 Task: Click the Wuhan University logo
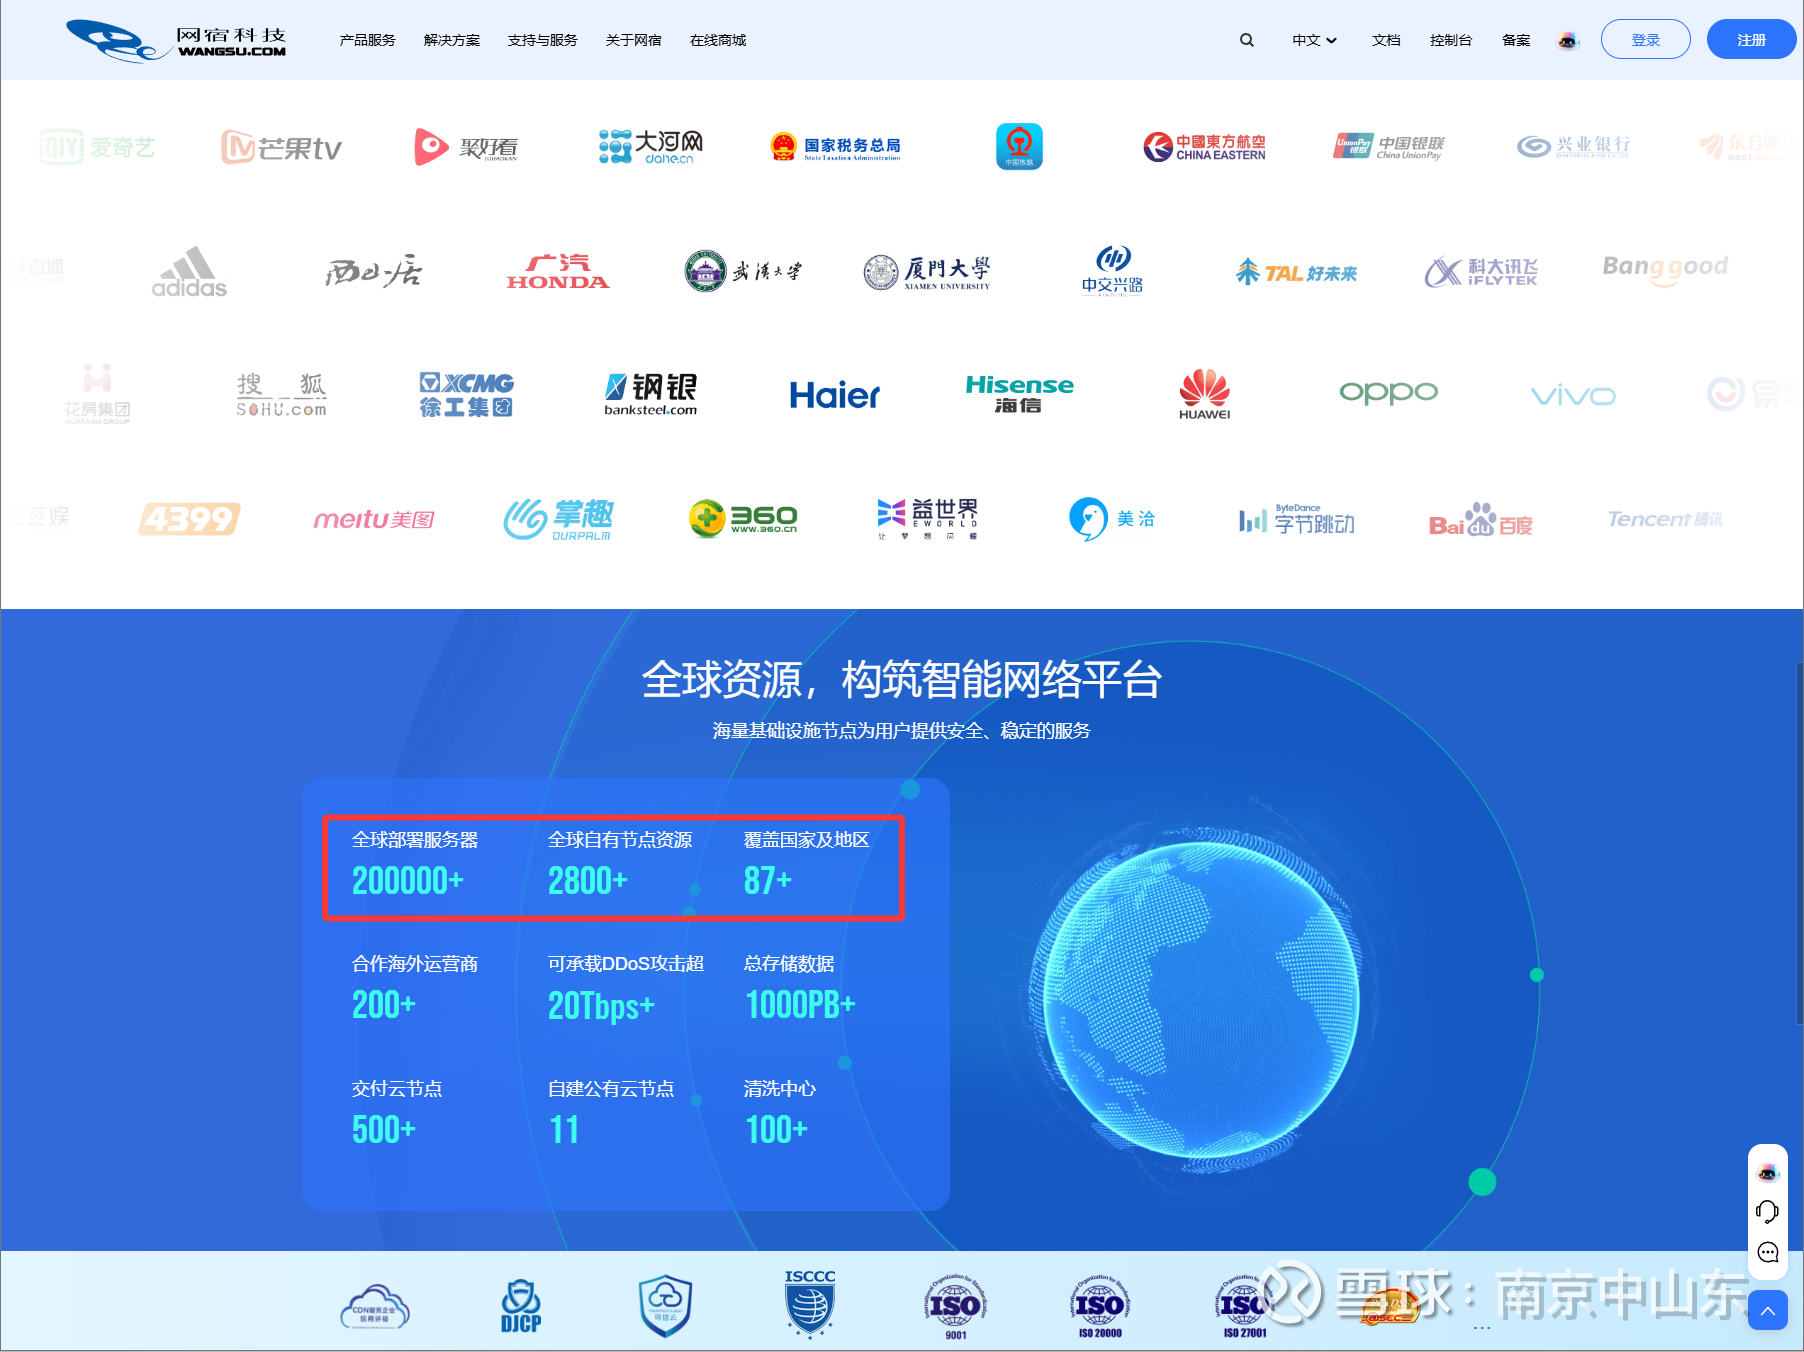[743, 271]
